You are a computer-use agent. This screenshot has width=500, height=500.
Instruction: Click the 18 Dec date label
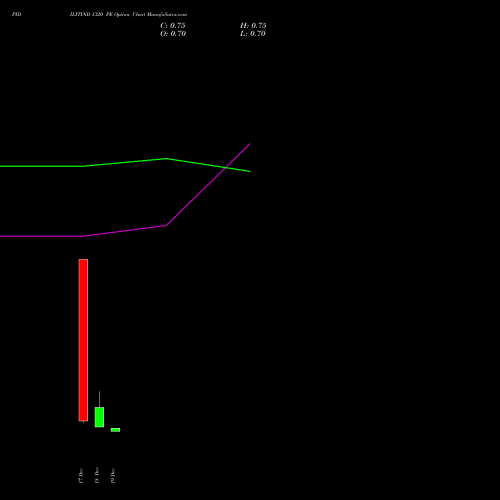pyautogui.click(x=97, y=476)
